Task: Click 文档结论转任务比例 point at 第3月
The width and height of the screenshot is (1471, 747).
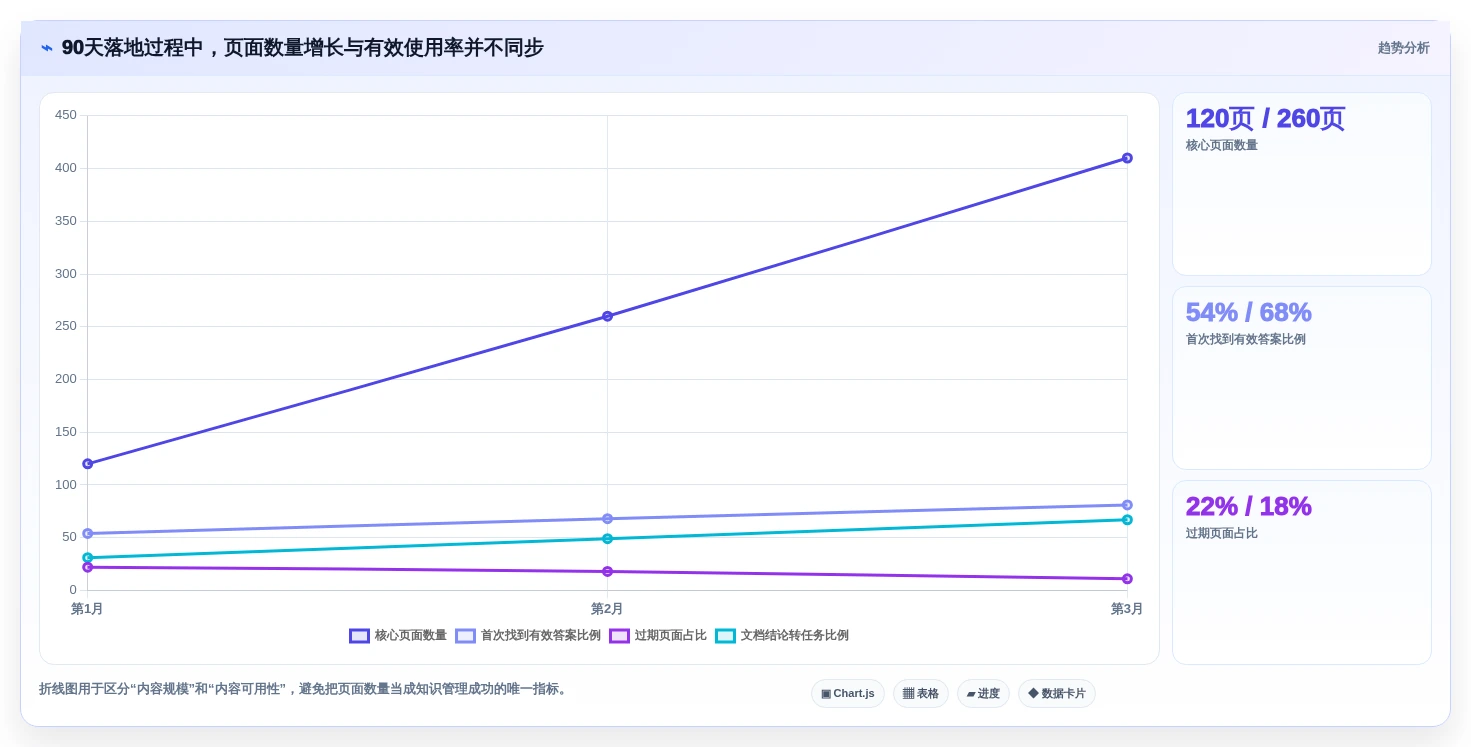Action: pyautogui.click(x=1127, y=520)
